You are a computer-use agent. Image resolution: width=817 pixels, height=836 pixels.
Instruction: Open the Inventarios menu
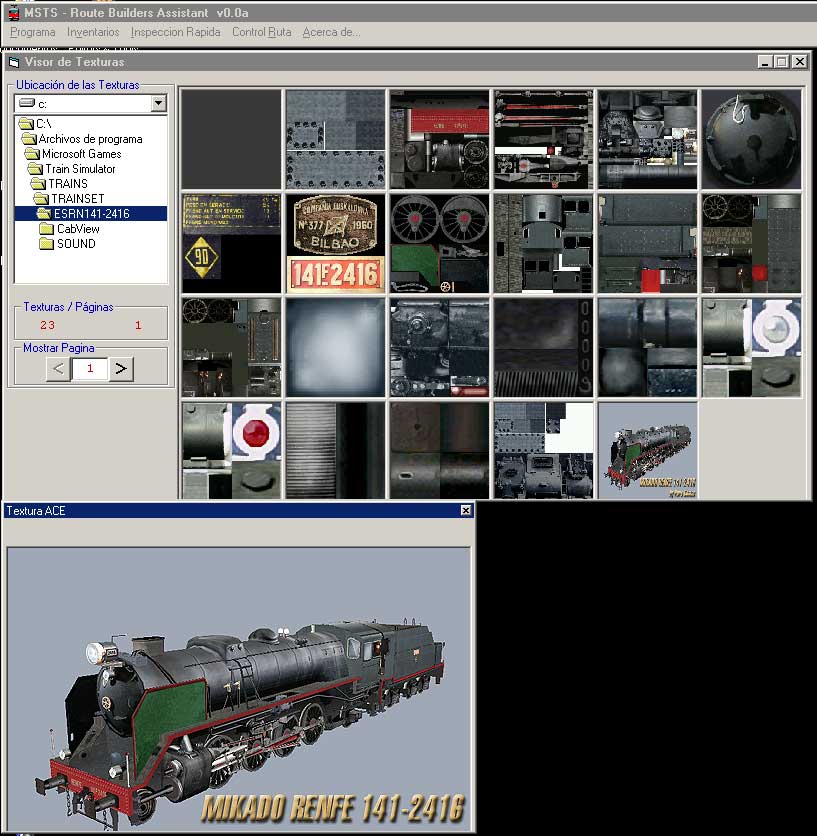tap(92, 32)
